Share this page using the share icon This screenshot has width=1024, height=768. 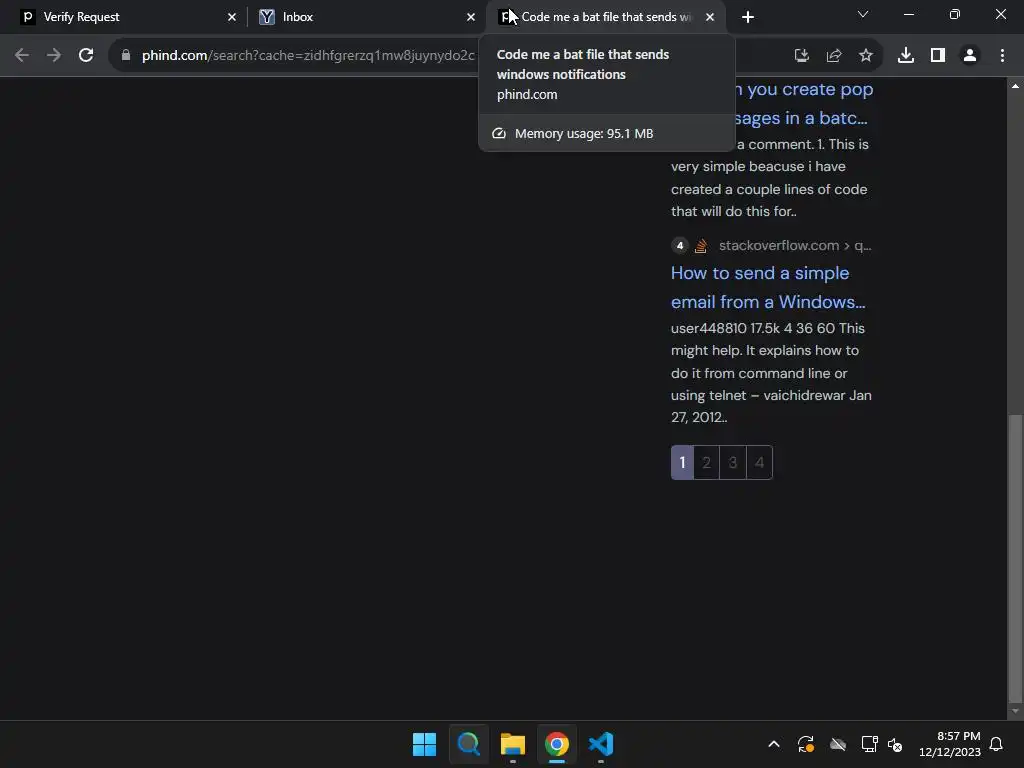834,56
